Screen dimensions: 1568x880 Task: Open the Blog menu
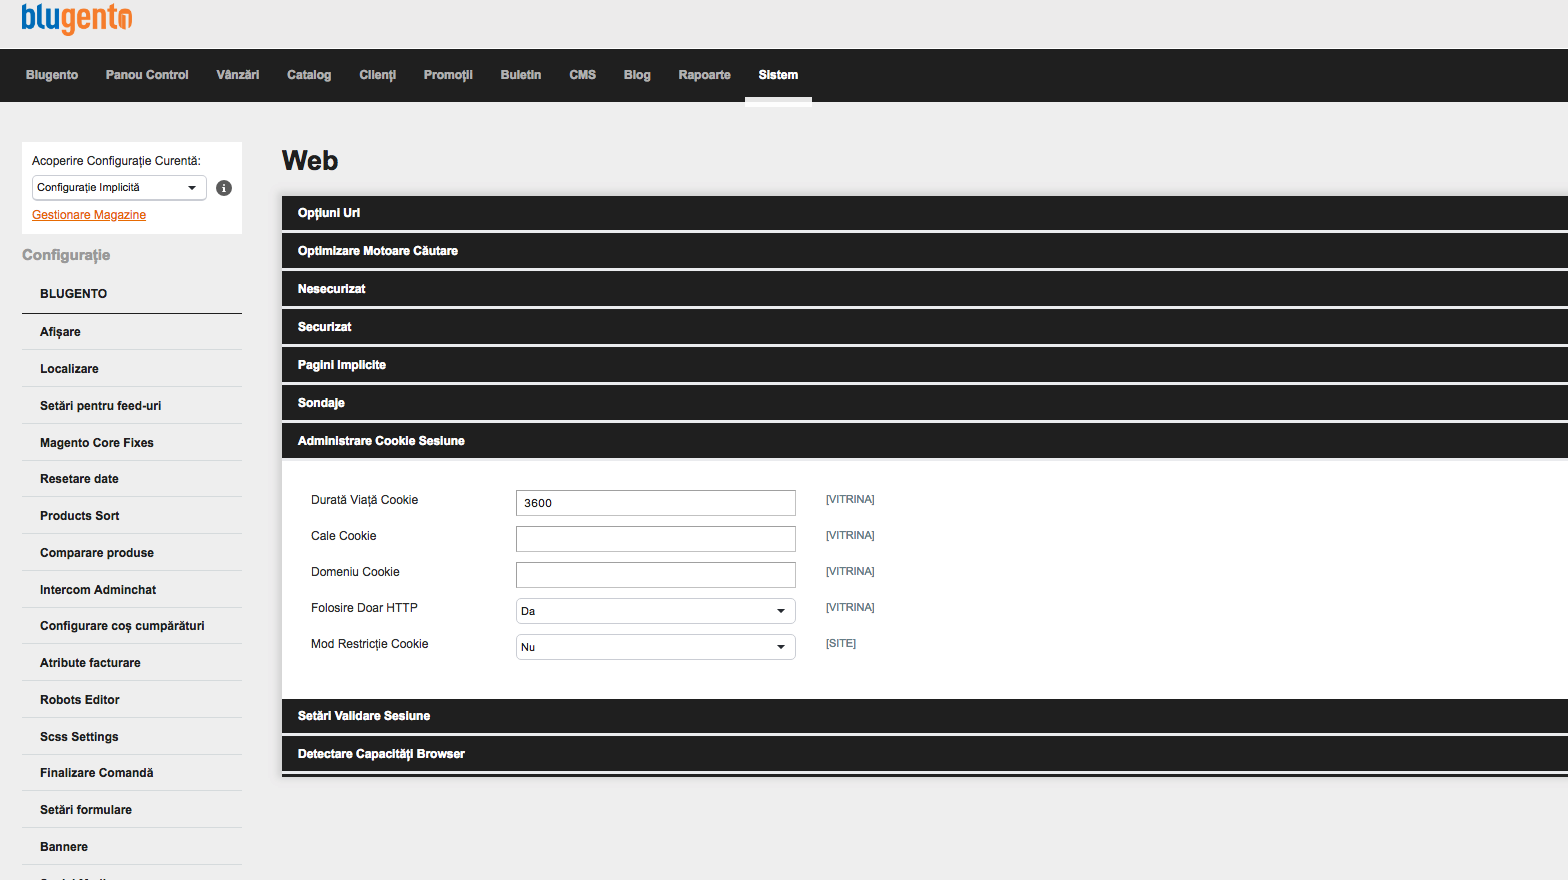(x=637, y=75)
